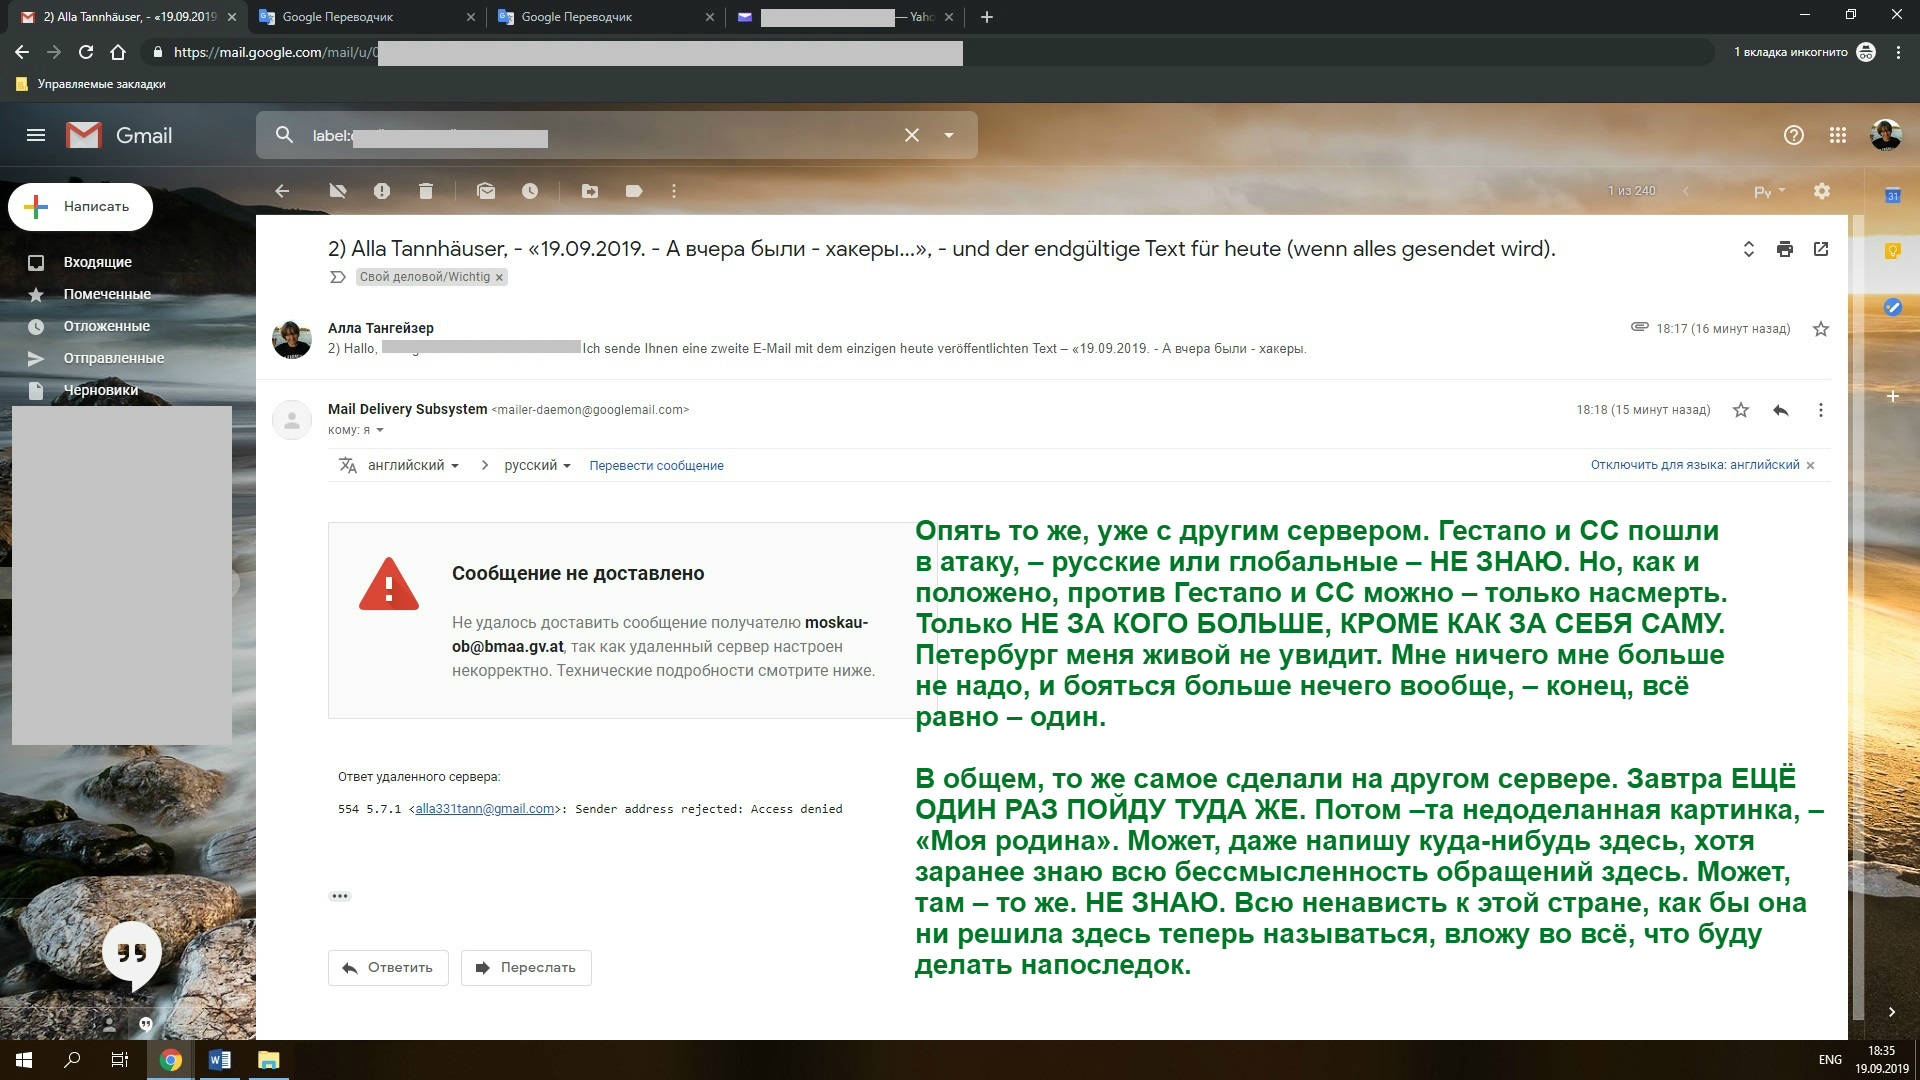The width and height of the screenshot is (1920, 1080).
Task: Open Google Tasks side panel
Action: click(1892, 307)
